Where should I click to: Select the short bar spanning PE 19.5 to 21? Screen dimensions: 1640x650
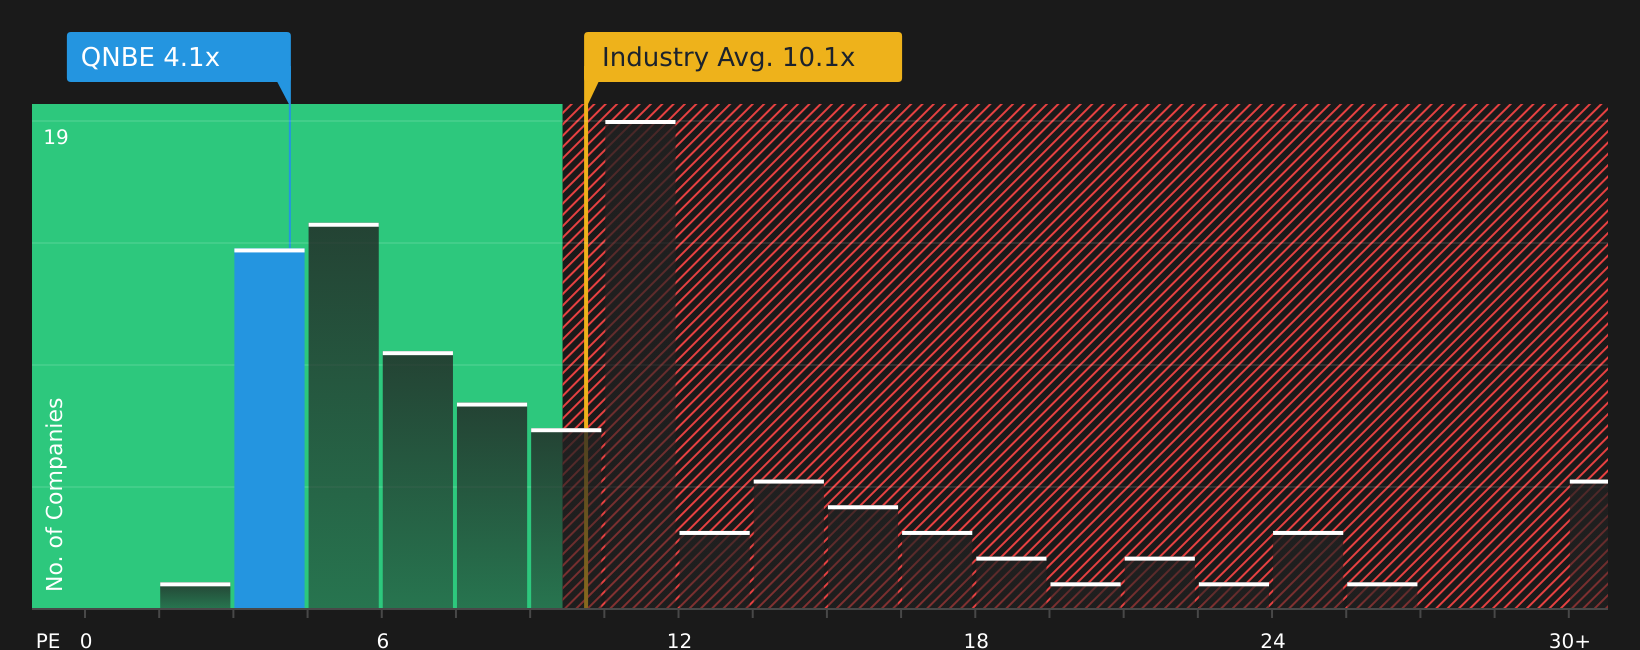1086,595
